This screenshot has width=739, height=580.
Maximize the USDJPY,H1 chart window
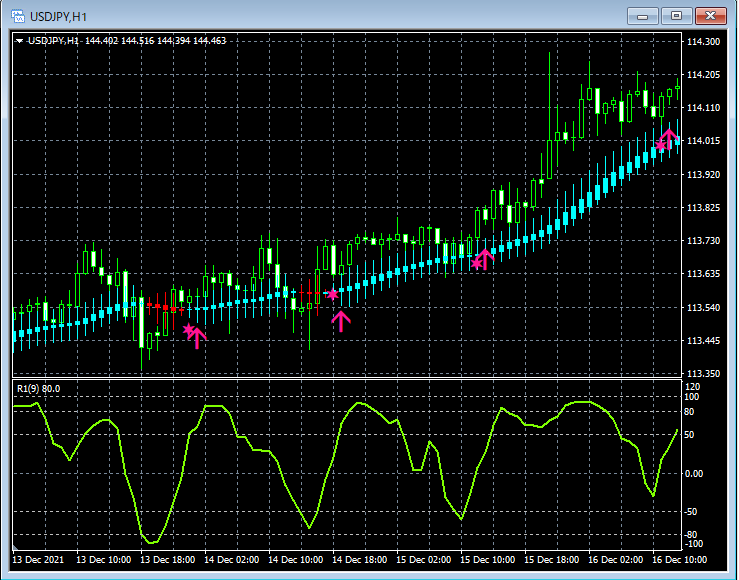click(677, 15)
